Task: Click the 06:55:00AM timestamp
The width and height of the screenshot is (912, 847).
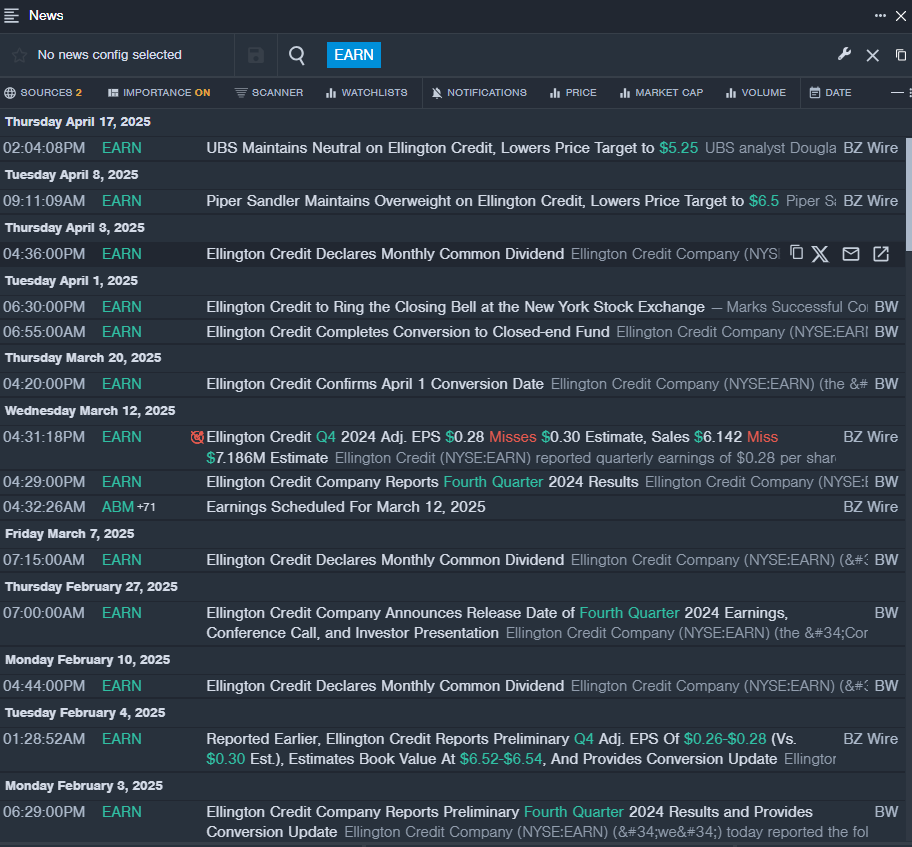Action: tap(44, 332)
